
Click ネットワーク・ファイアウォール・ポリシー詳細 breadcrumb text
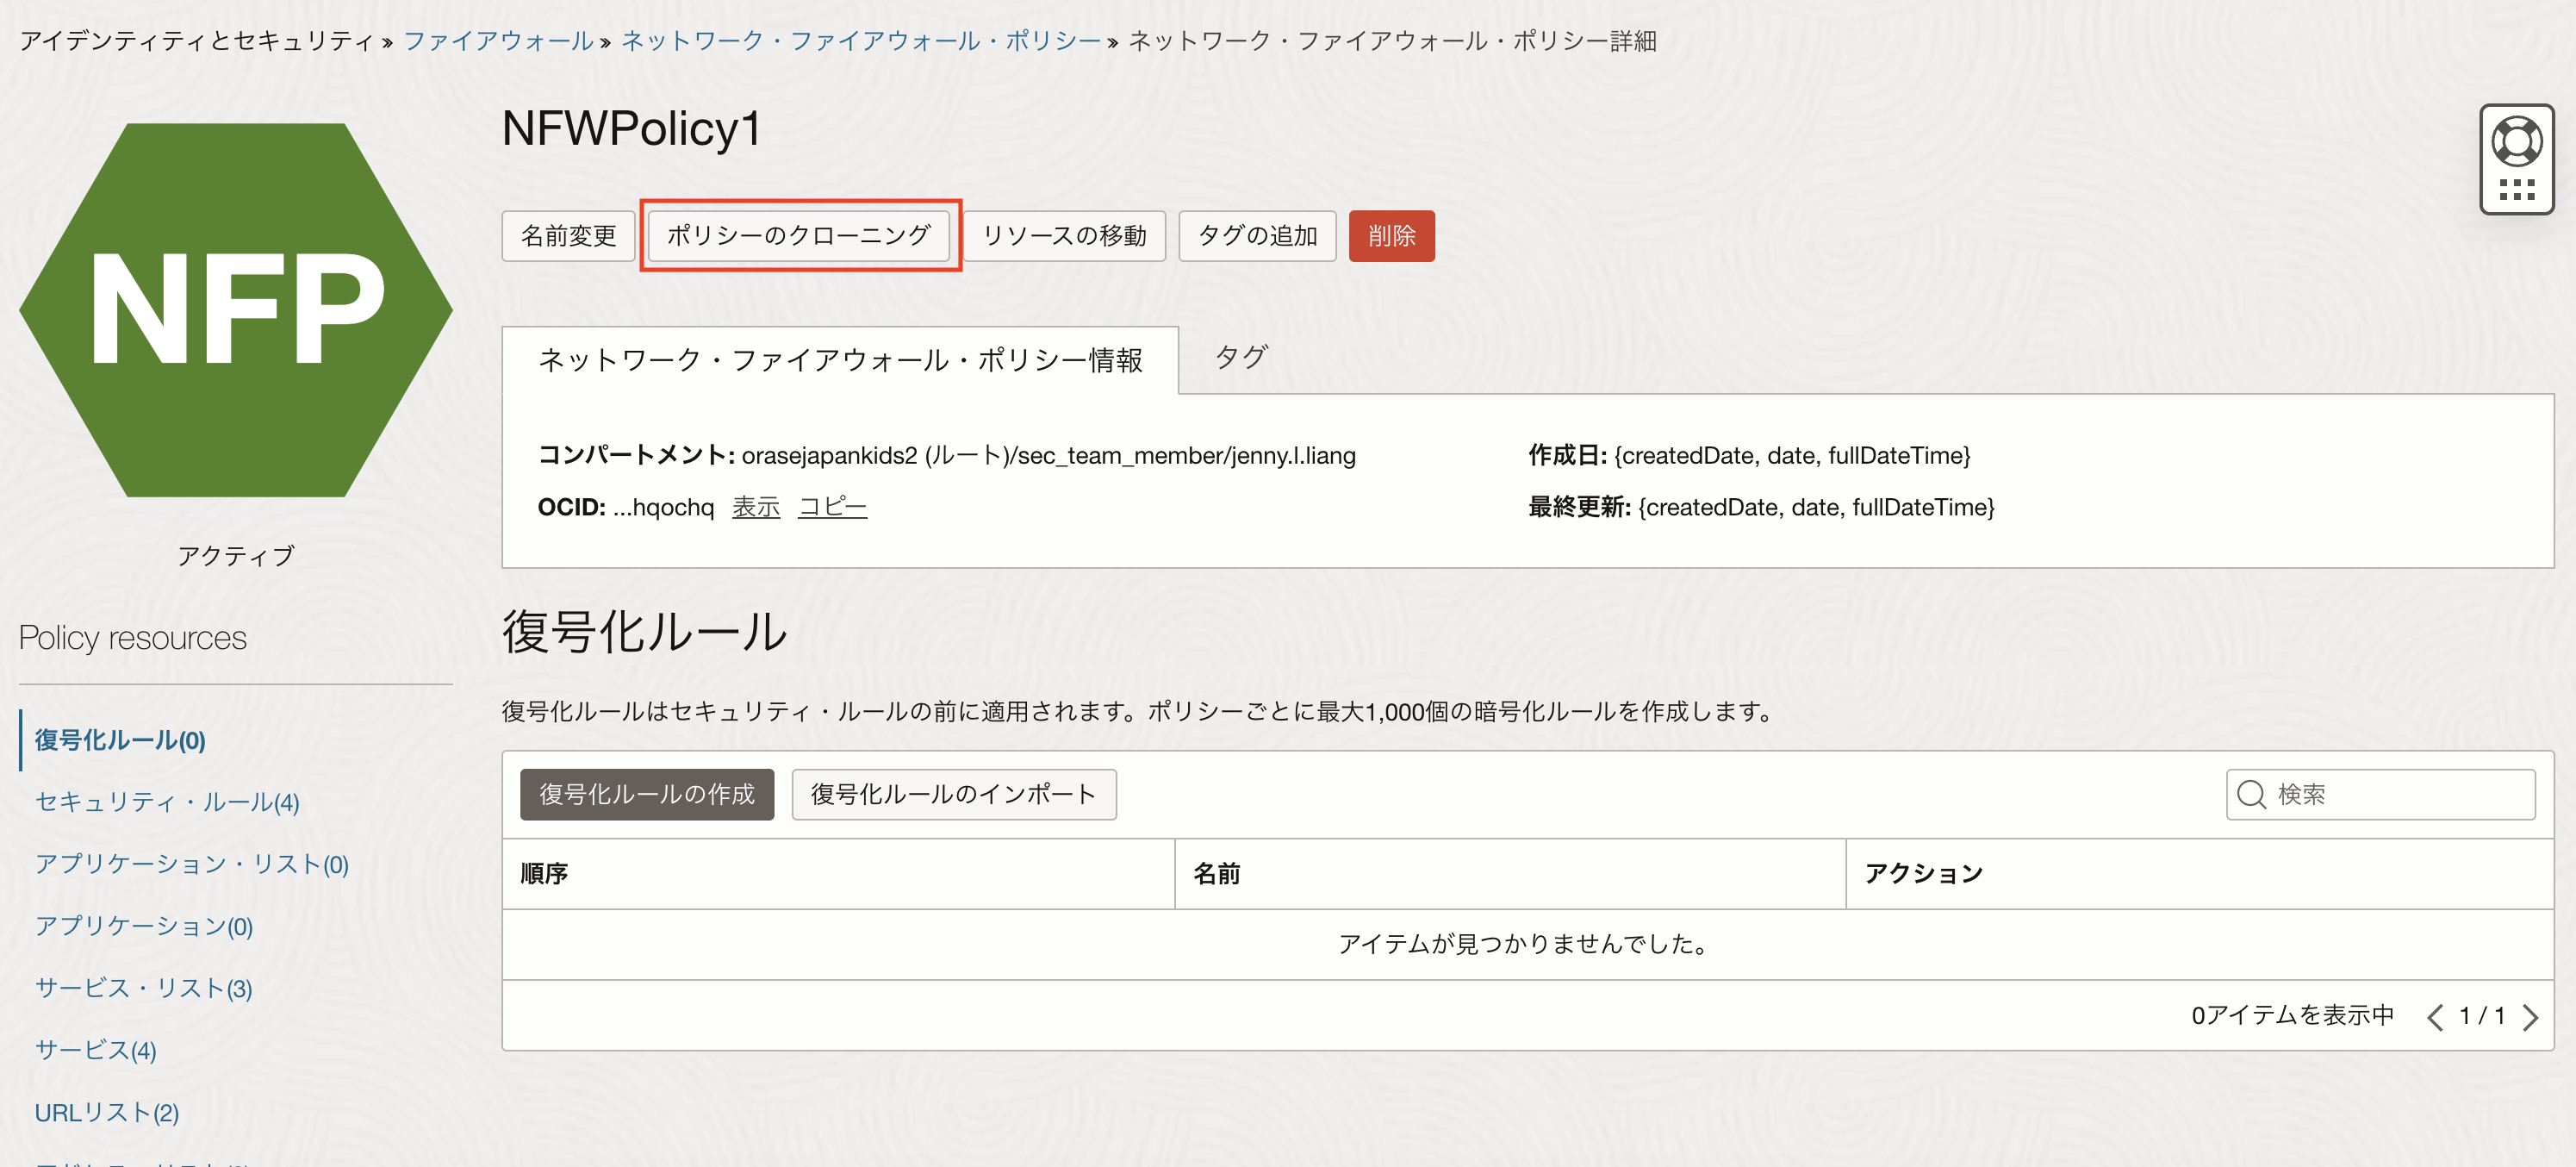[x=1392, y=41]
